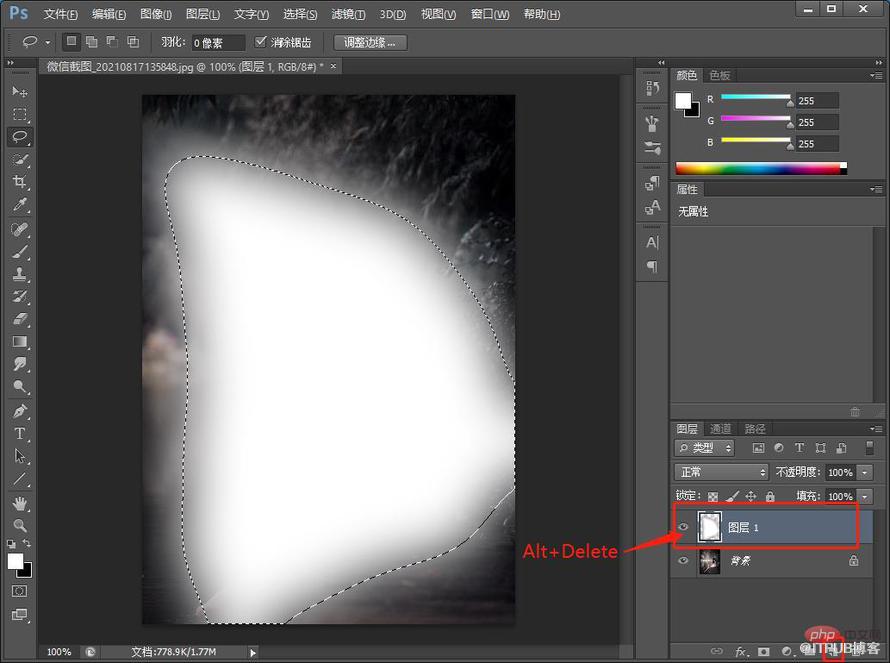
Task: Select the Crop tool
Action: (x=20, y=182)
